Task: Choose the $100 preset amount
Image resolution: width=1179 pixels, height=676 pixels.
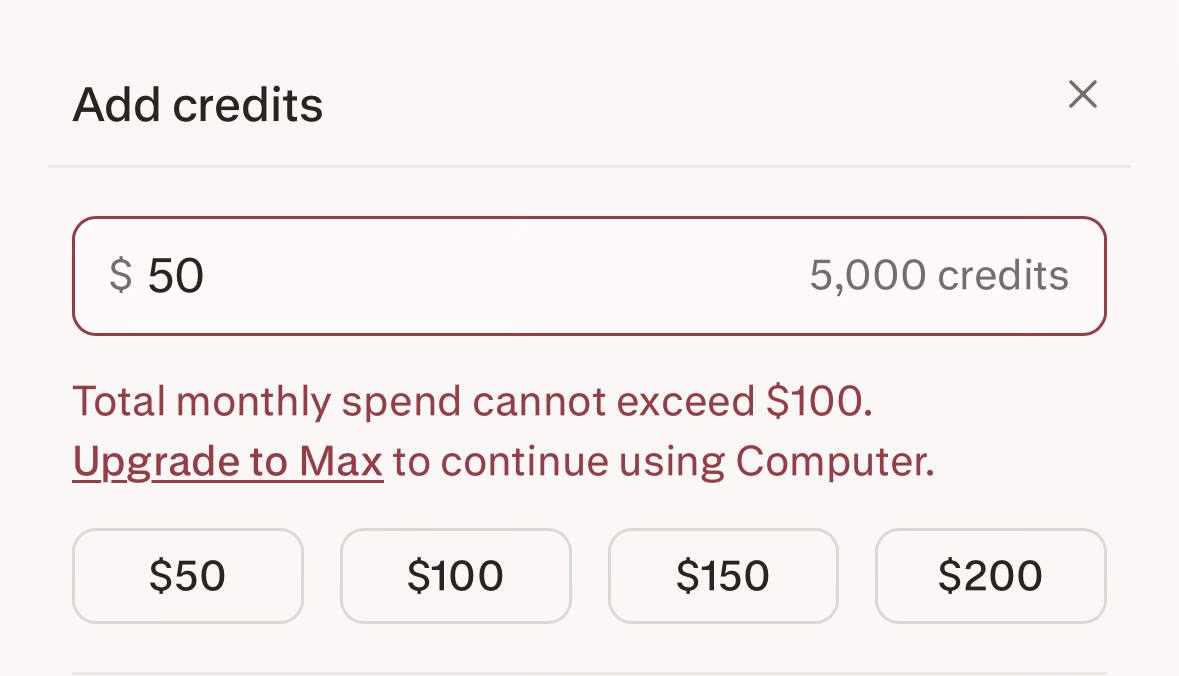Action: (x=456, y=576)
